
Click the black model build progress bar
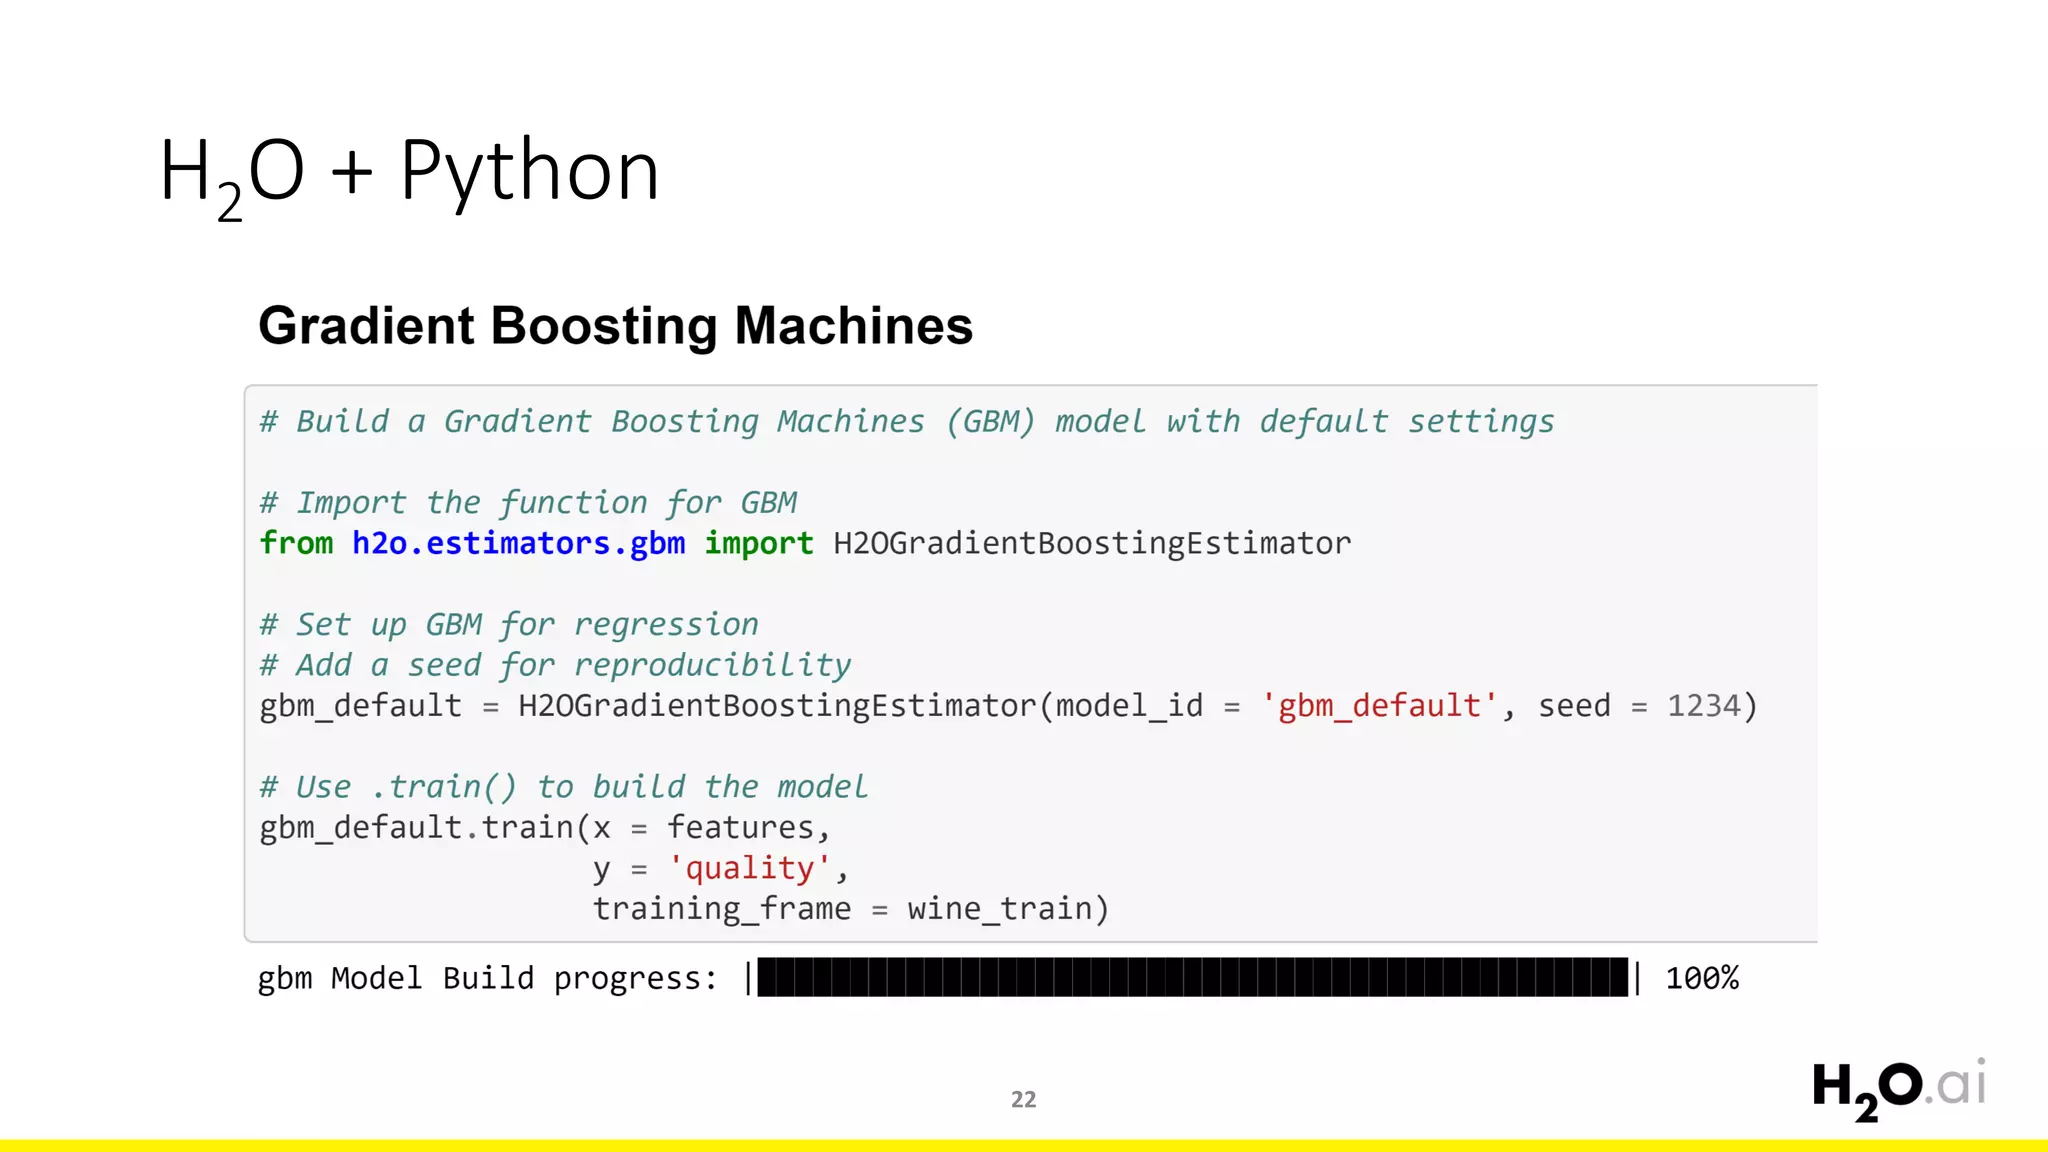(1193, 977)
